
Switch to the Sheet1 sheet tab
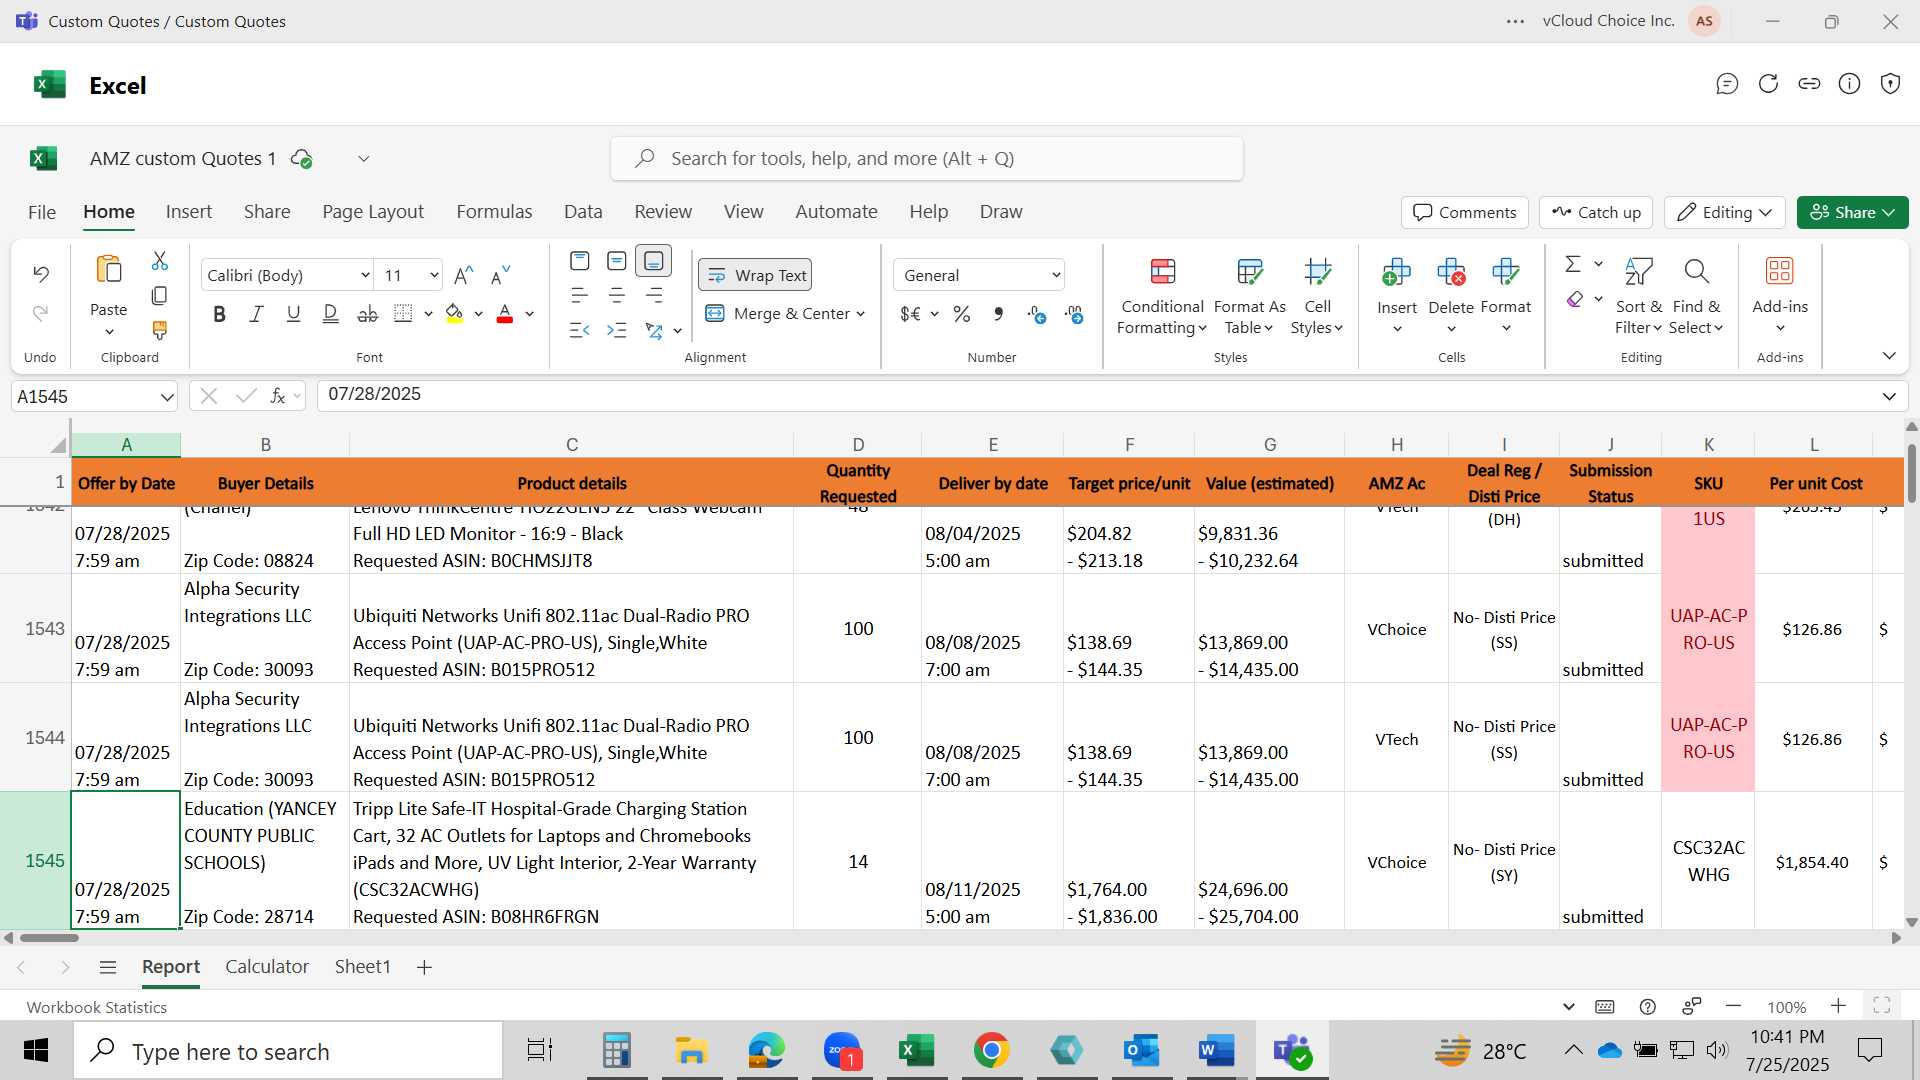[362, 967]
